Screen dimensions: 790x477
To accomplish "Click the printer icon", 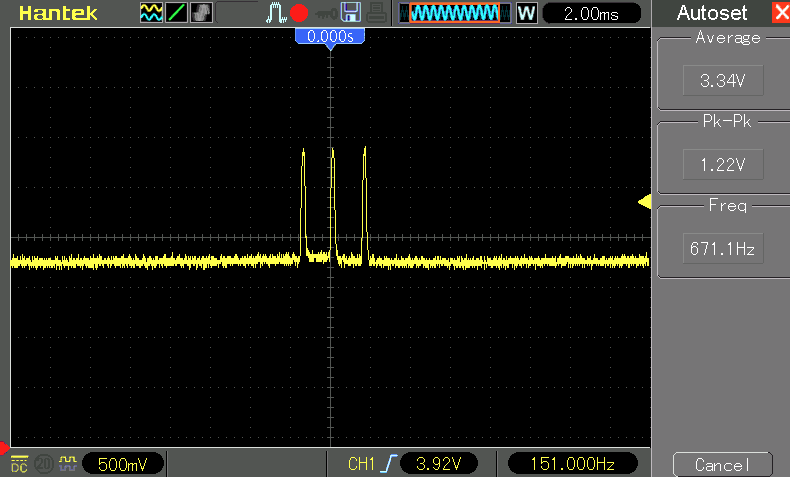I will [375, 13].
